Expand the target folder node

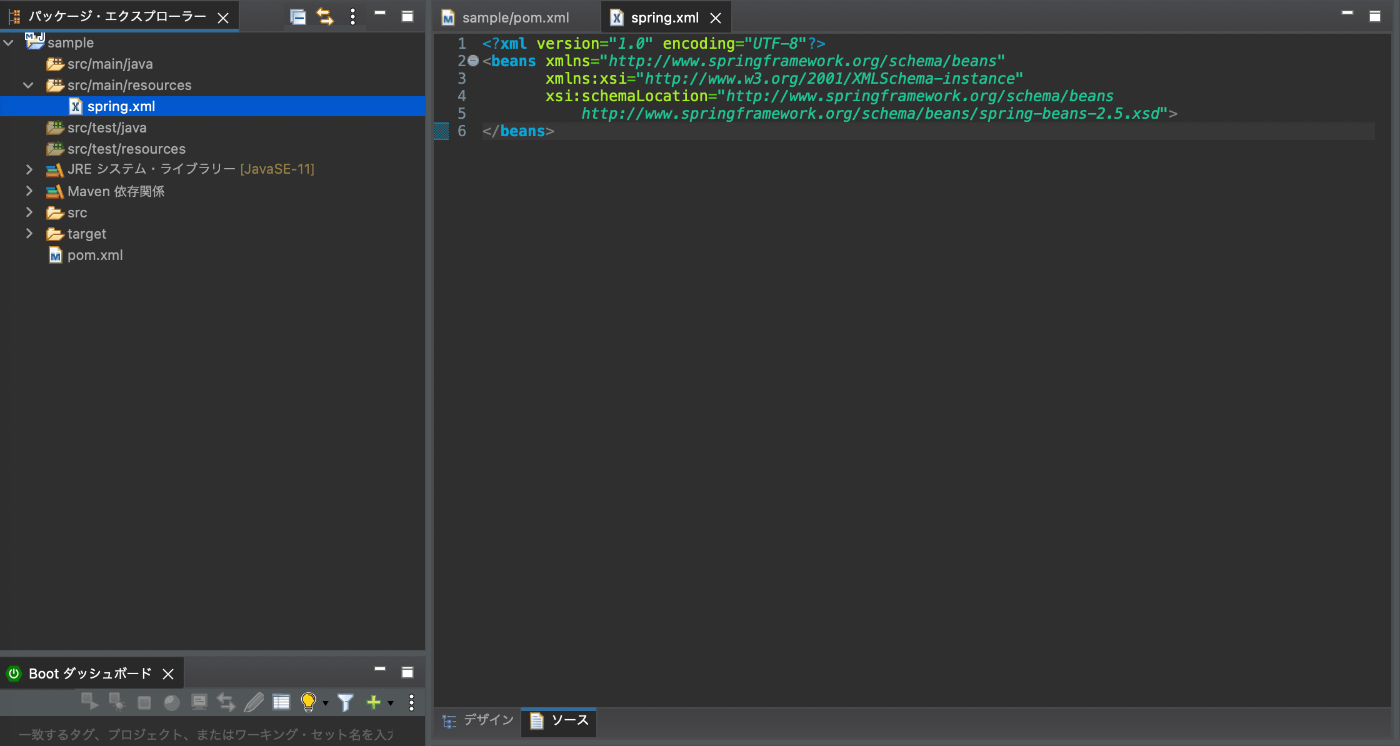[29, 234]
